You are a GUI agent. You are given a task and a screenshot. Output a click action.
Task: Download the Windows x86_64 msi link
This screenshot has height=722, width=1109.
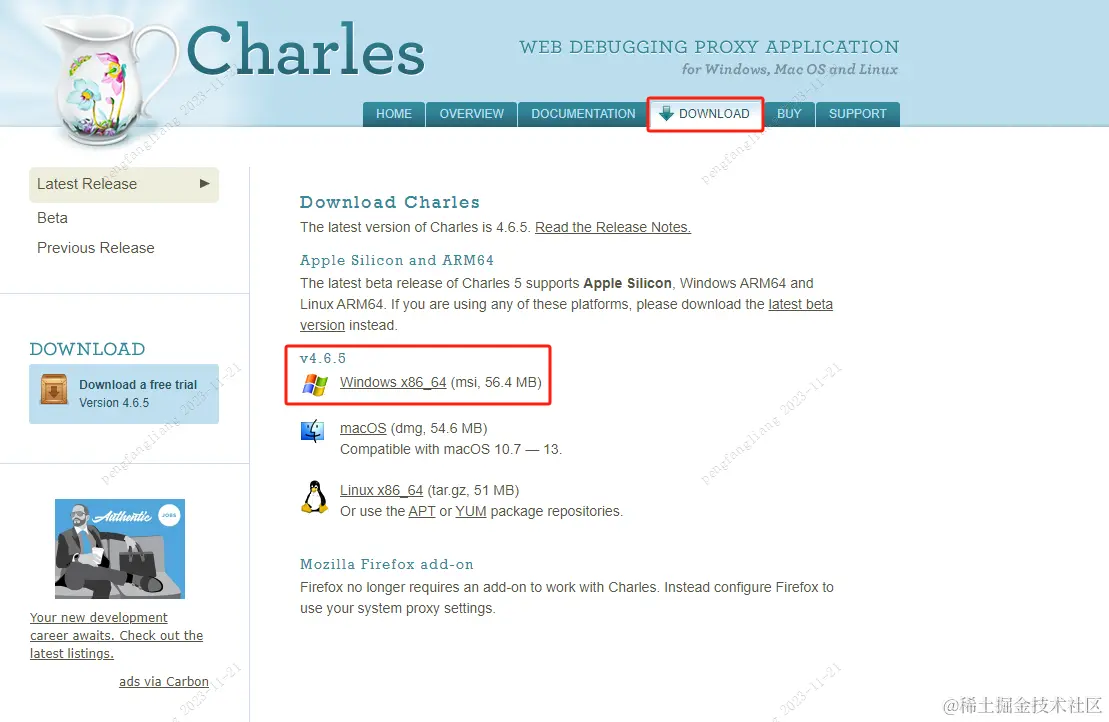pyautogui.click(x=393, y=382)
